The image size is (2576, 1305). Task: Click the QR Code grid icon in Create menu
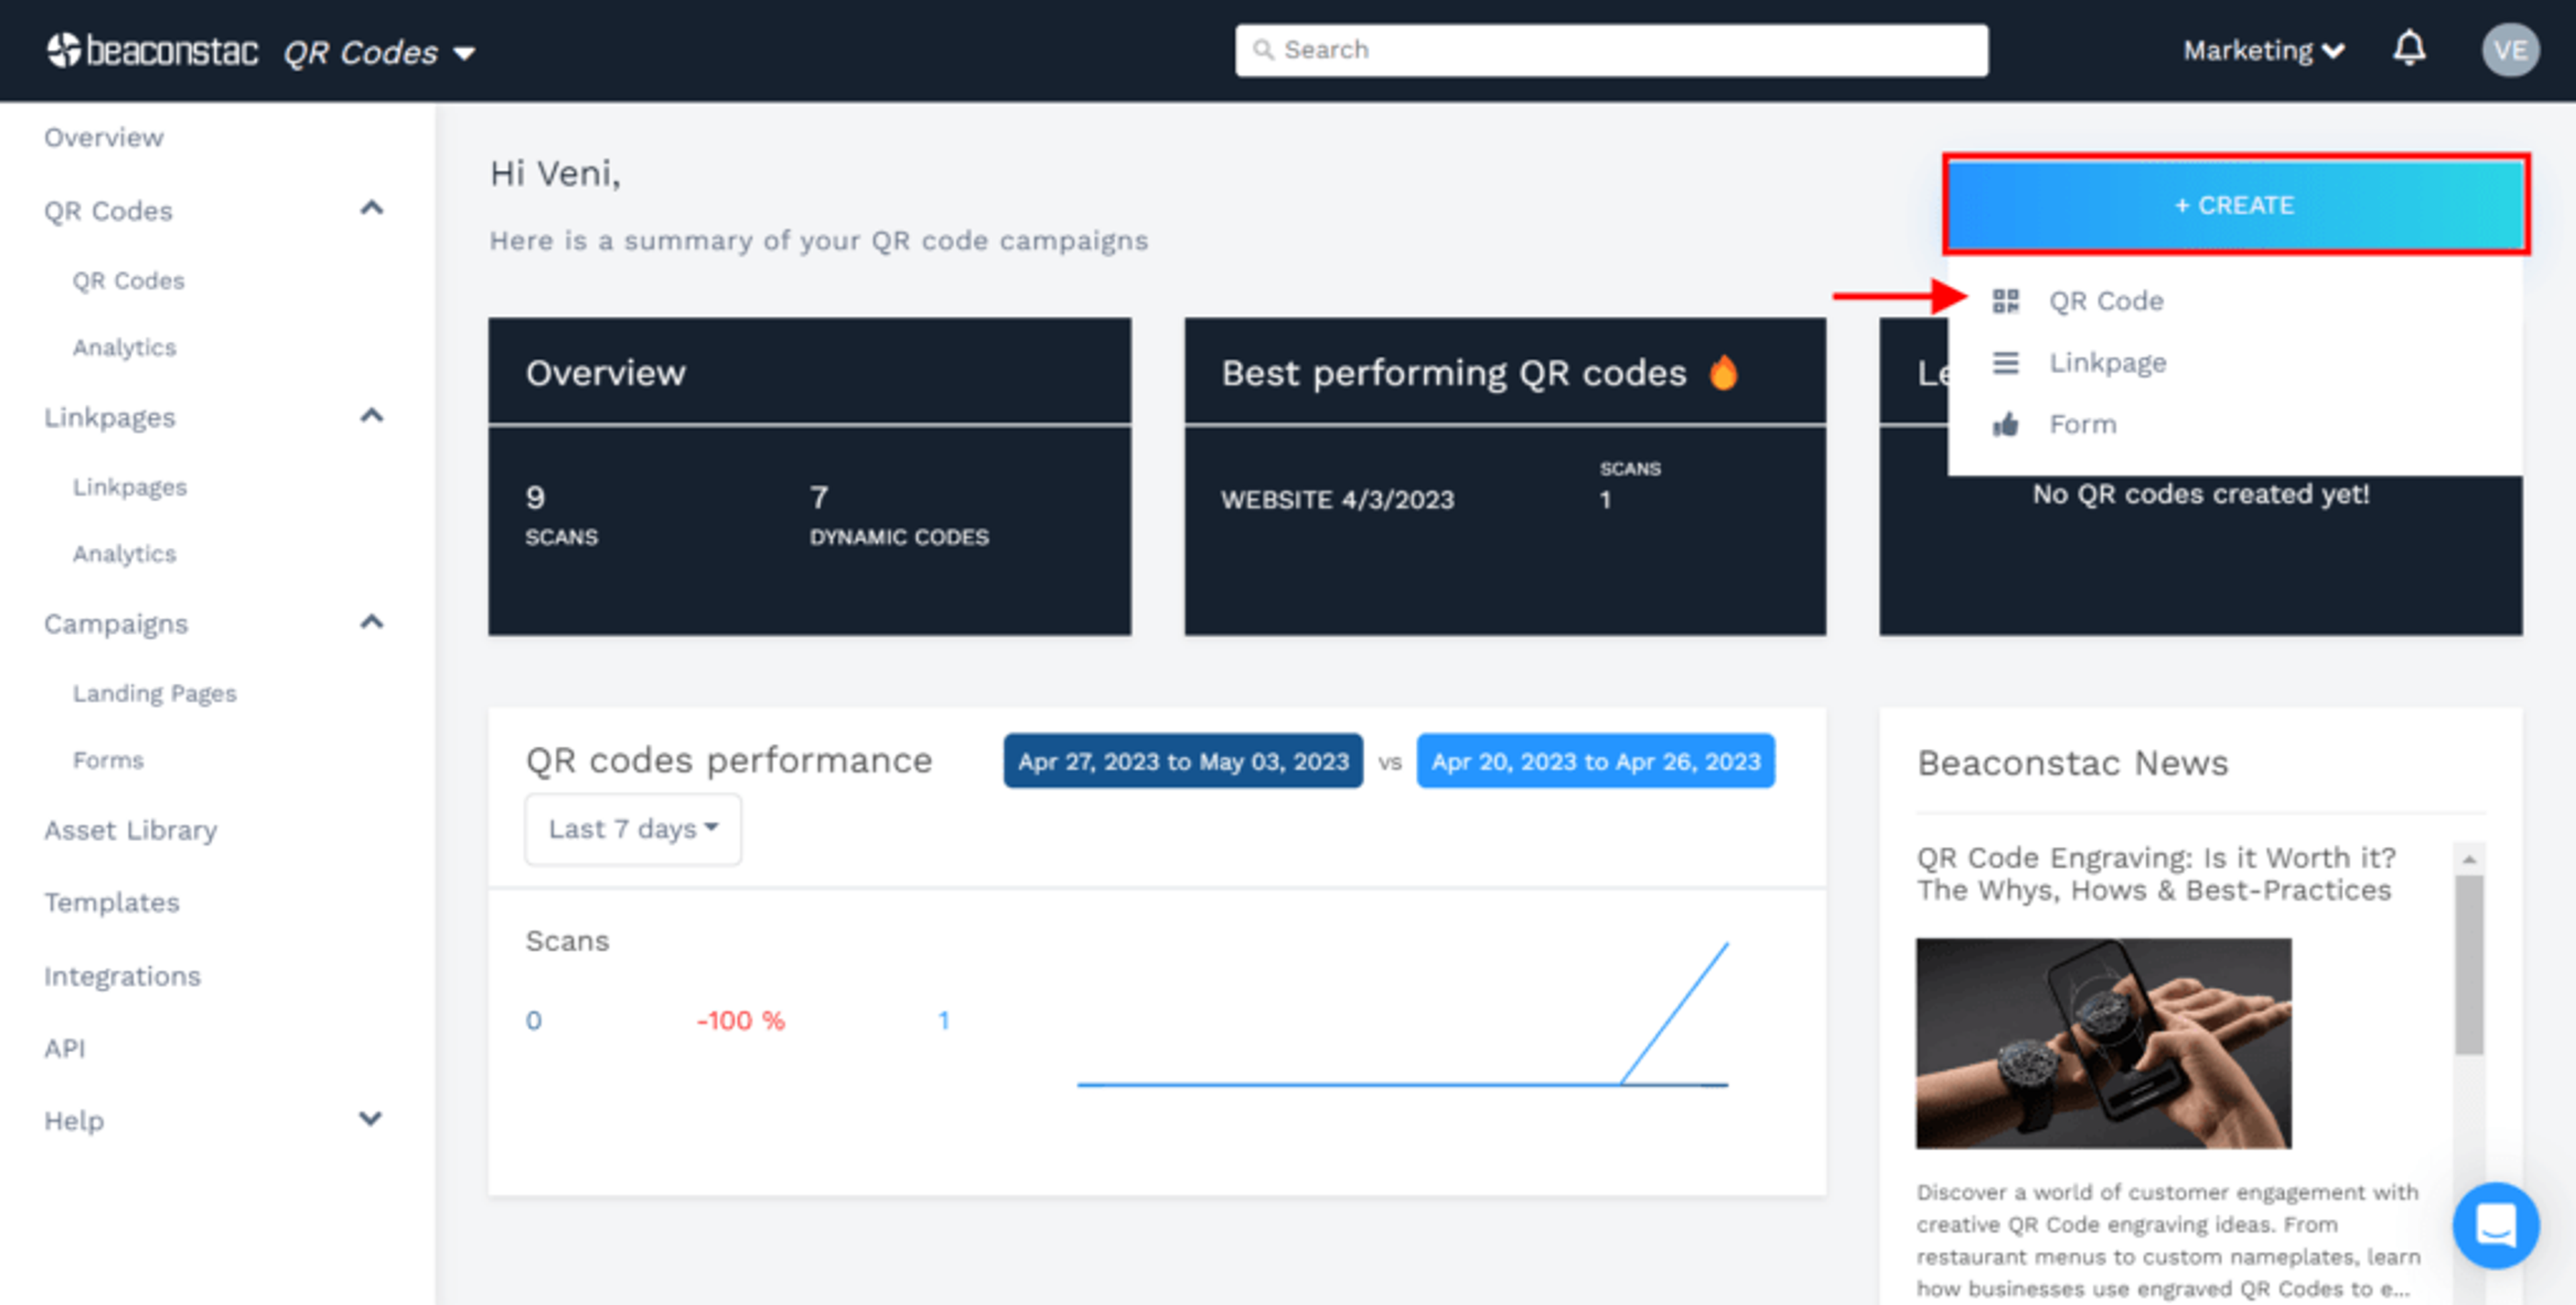point(2005,301)
